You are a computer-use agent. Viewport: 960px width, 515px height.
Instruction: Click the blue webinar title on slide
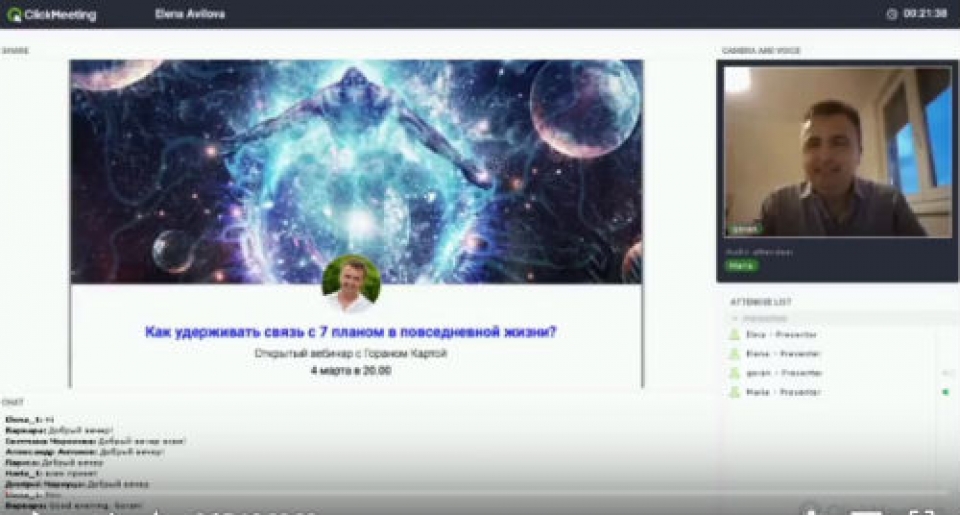pyautogui.click(x=351, y=332)
